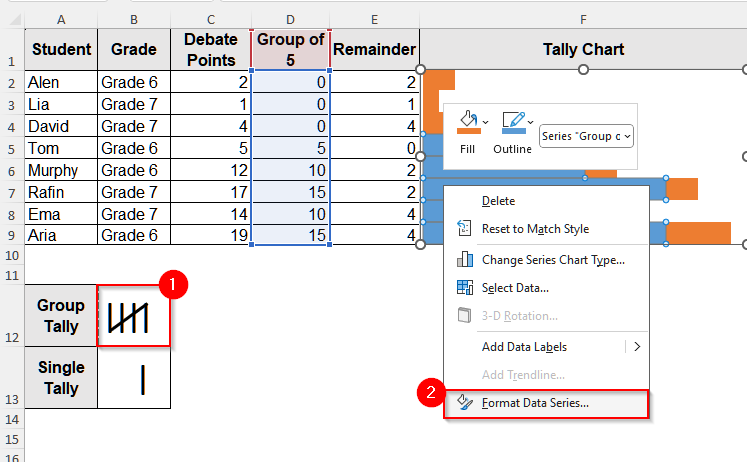The height and width of the screenshot is (462, 747).
Task: Click the Tally Chart header cell
Action: pos(583,50)
